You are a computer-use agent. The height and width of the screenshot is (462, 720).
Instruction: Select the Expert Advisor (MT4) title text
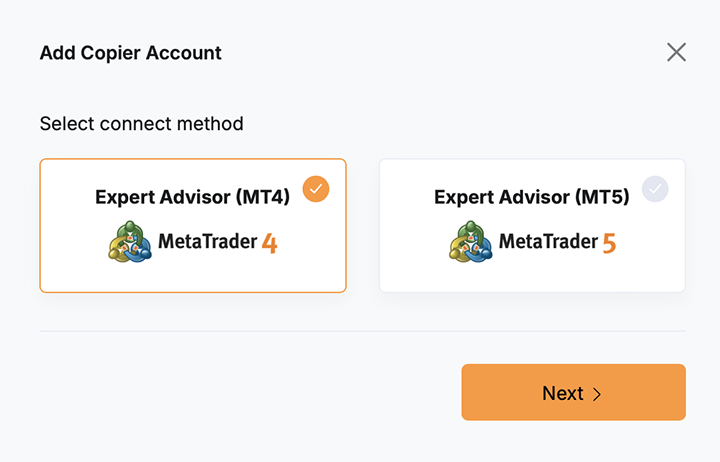[192, 197]
